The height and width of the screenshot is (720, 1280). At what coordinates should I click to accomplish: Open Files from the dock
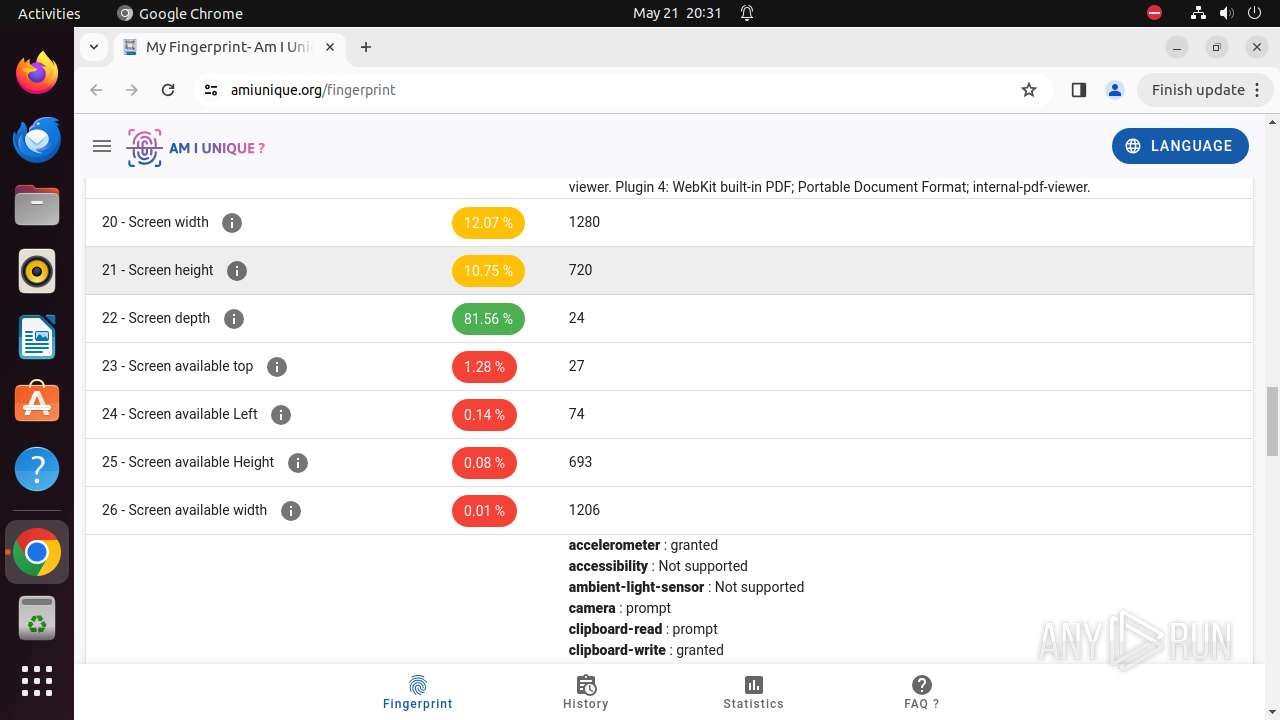(x=37, y=205)
